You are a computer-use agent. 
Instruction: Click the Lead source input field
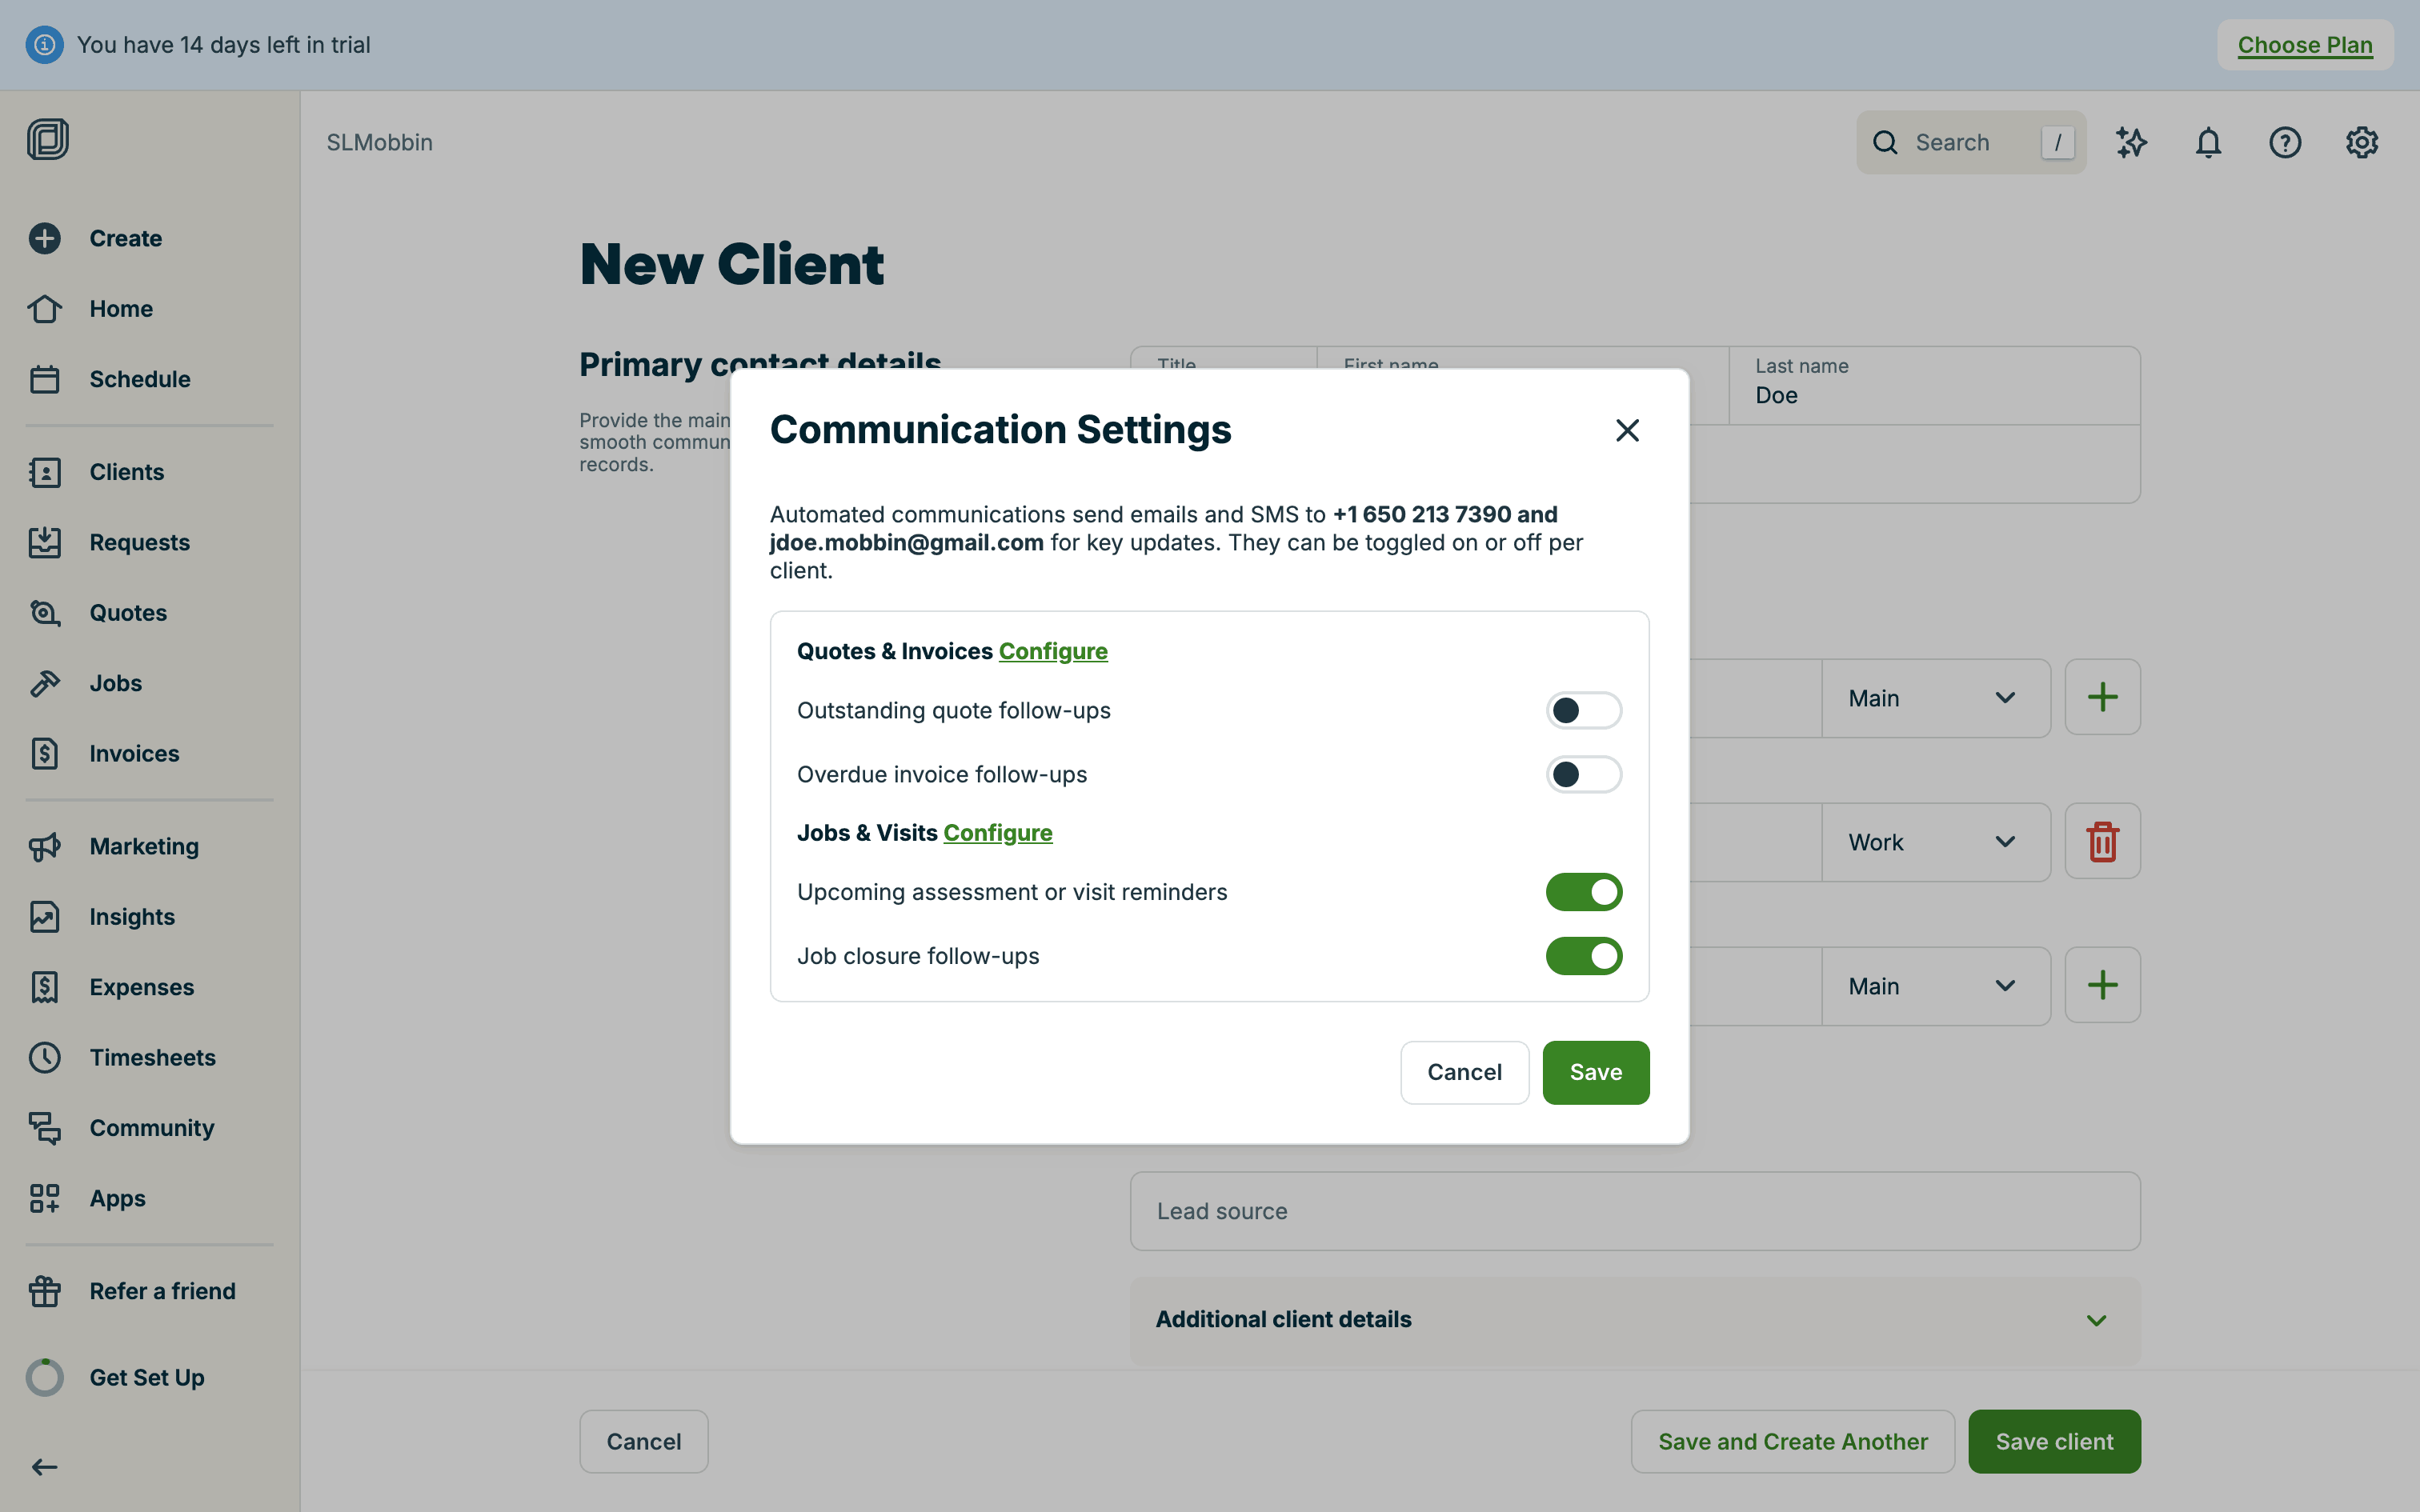[x=1635, y=1211]
